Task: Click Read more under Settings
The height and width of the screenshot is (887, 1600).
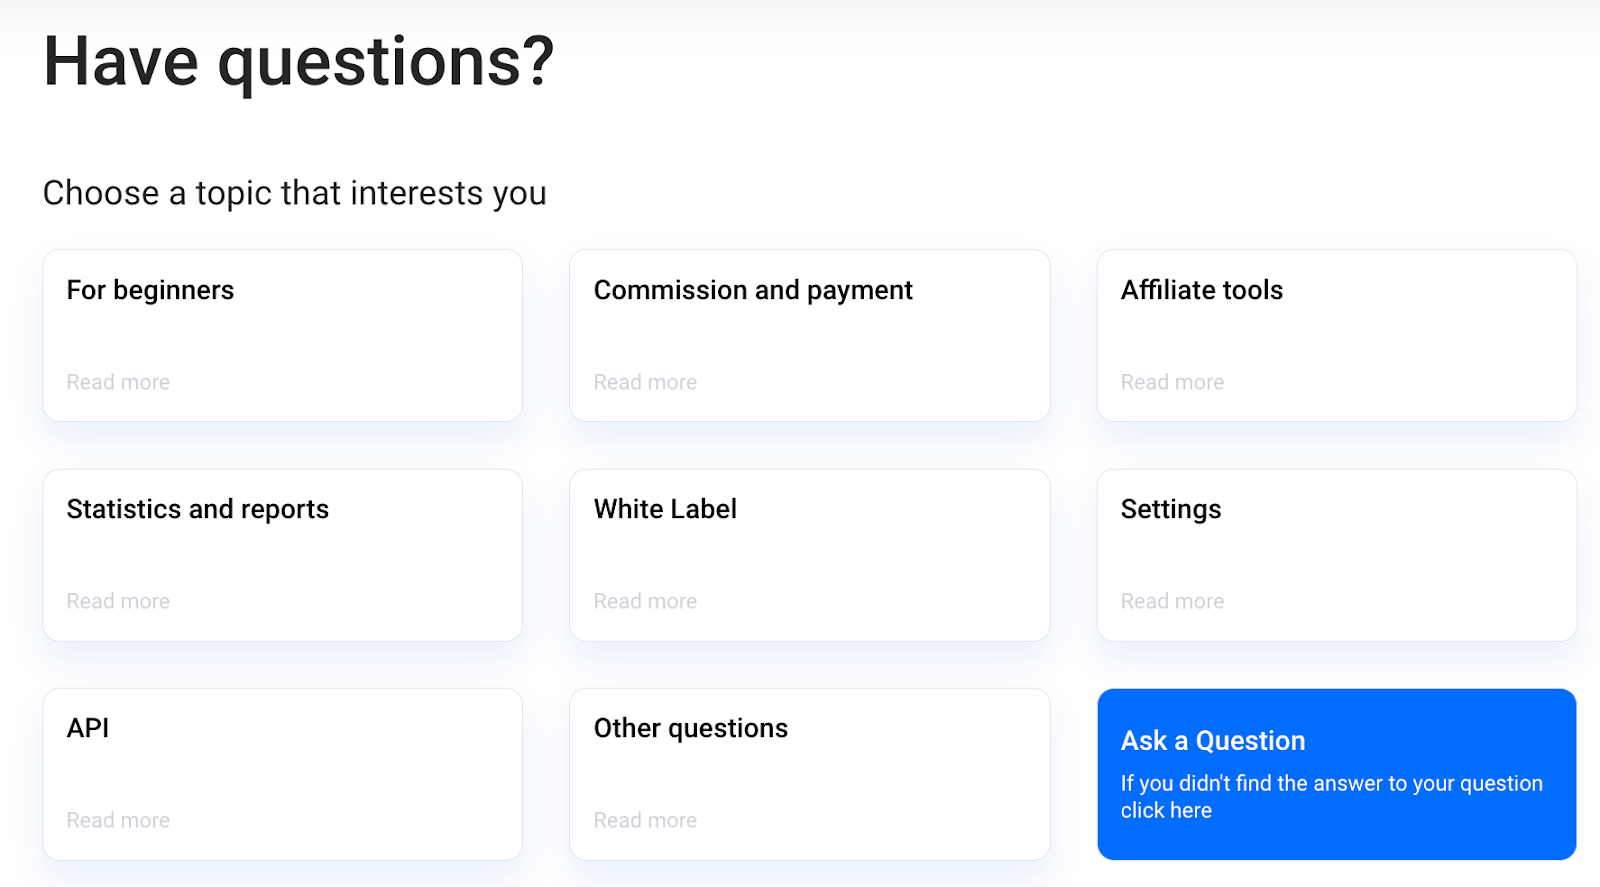Action: pos(1172,601)
